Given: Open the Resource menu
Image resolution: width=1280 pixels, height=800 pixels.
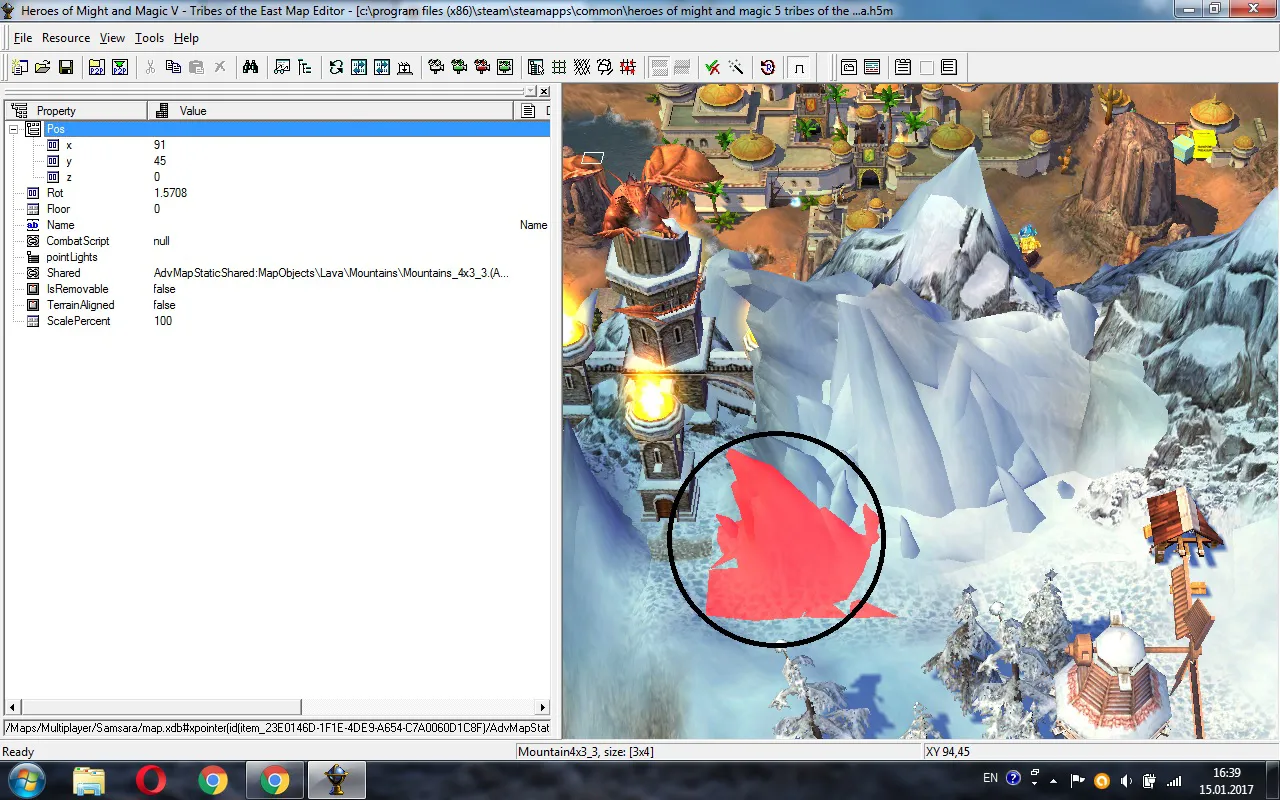Looking at the screenshot, I should point(66,38).
